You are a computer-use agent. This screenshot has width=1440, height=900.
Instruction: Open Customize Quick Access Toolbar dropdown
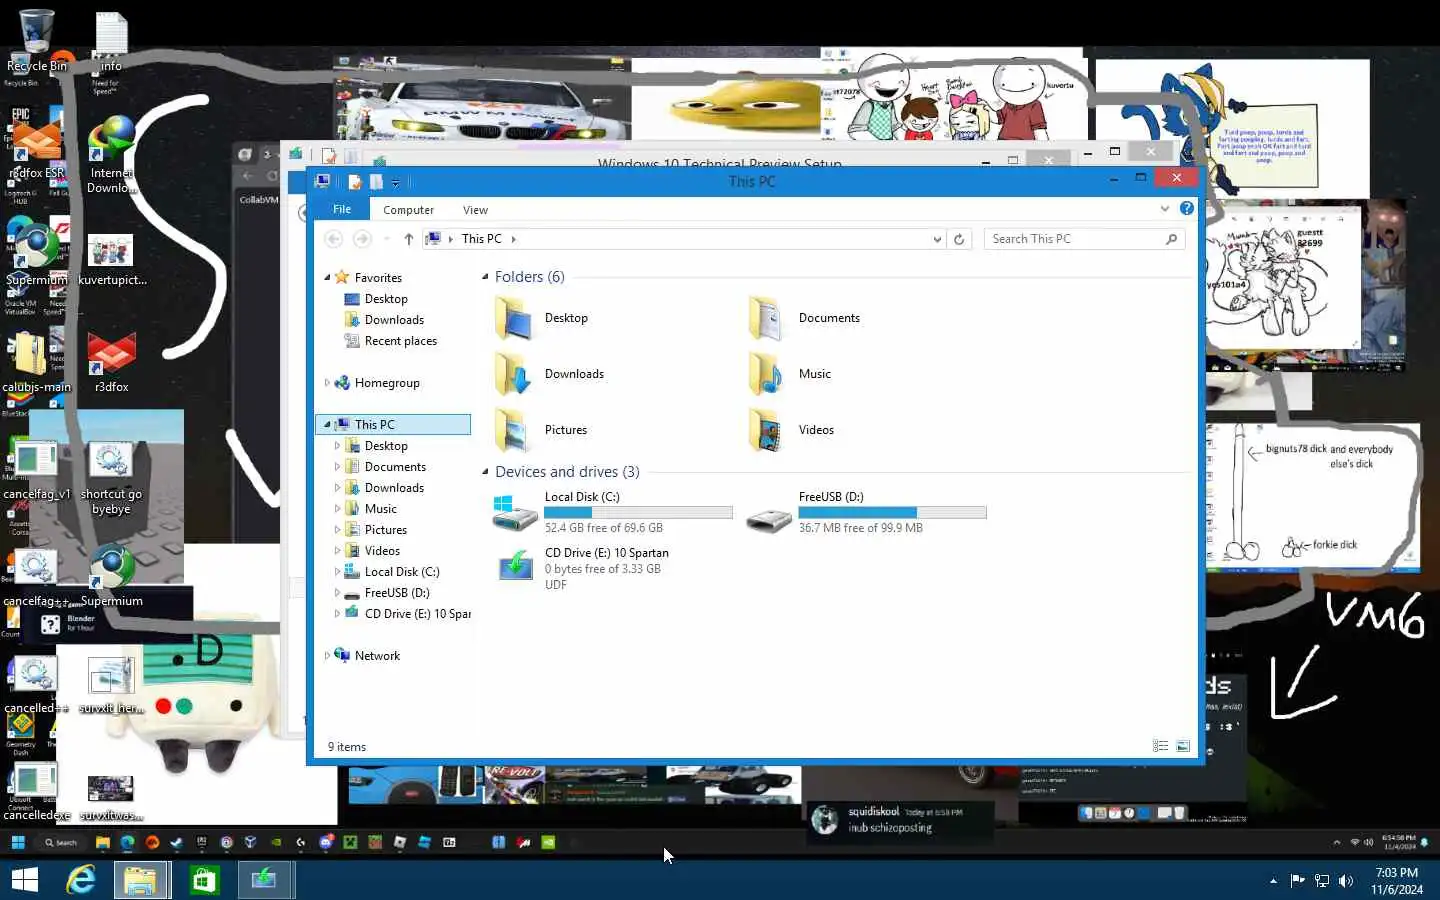[396, 182]
